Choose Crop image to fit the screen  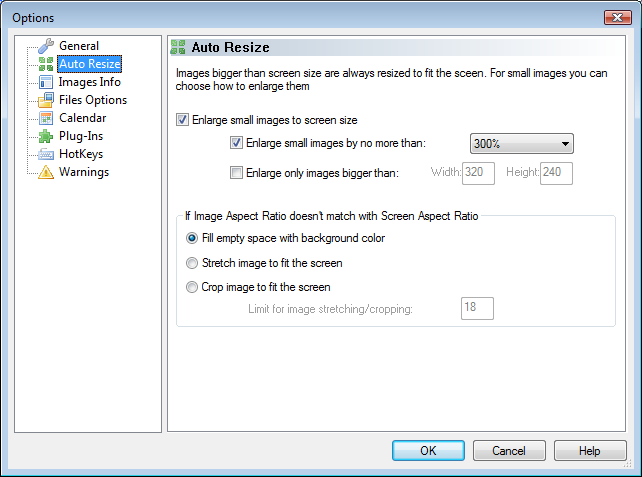point(192,287)
